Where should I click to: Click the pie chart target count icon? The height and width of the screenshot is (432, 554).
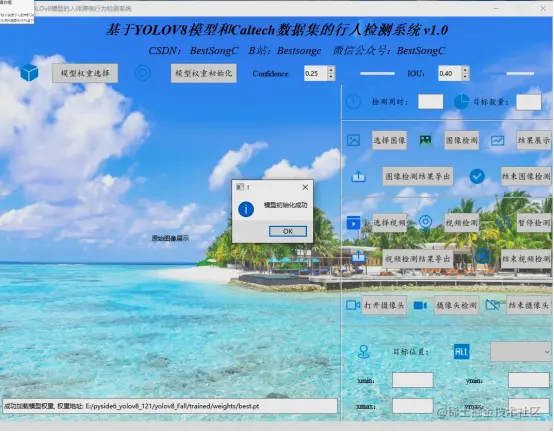(461, 102)
